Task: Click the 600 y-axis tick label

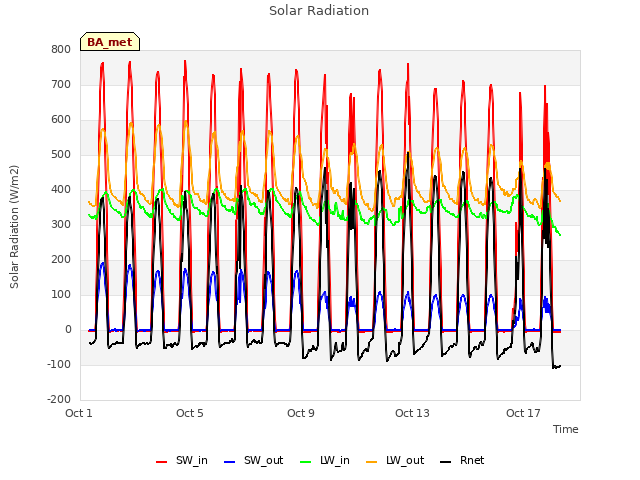Action: (61, 120)
